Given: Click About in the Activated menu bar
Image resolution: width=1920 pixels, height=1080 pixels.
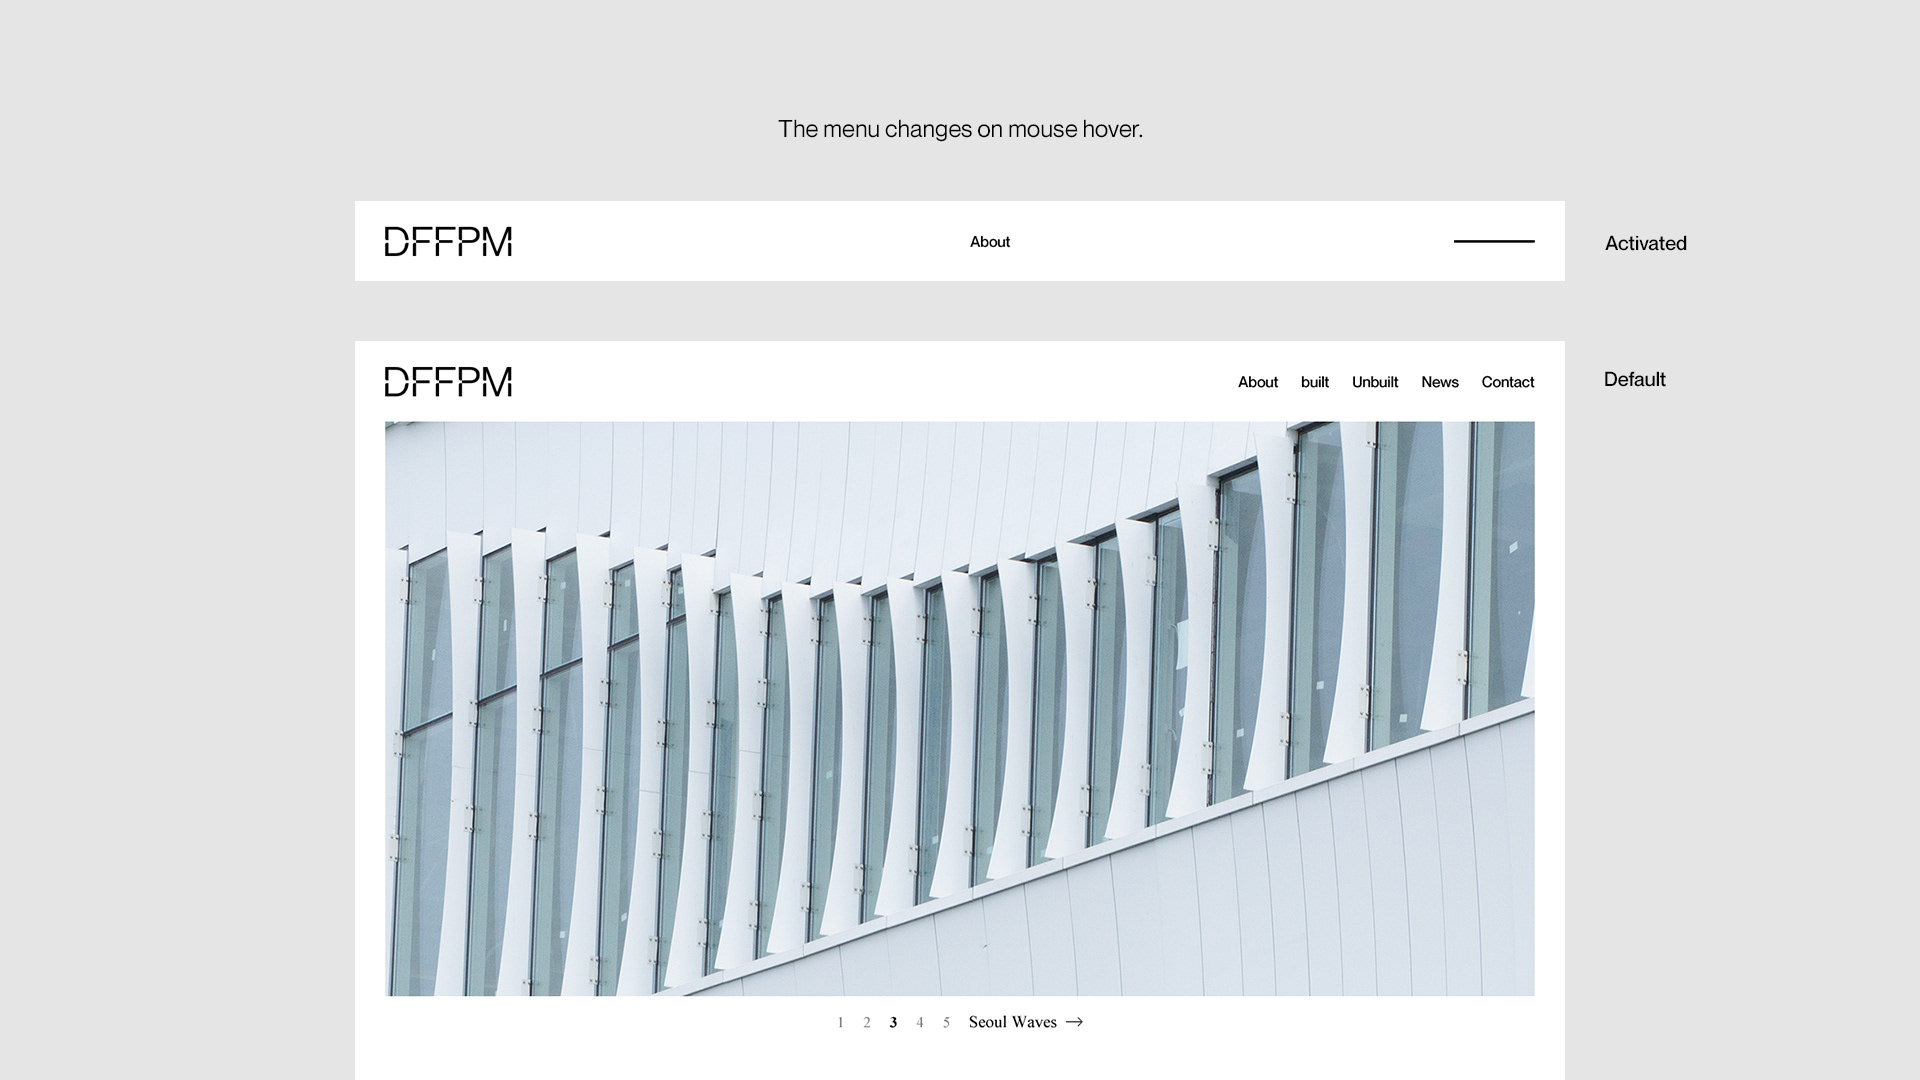Looking at the screenshot, I should click(990, 242).
